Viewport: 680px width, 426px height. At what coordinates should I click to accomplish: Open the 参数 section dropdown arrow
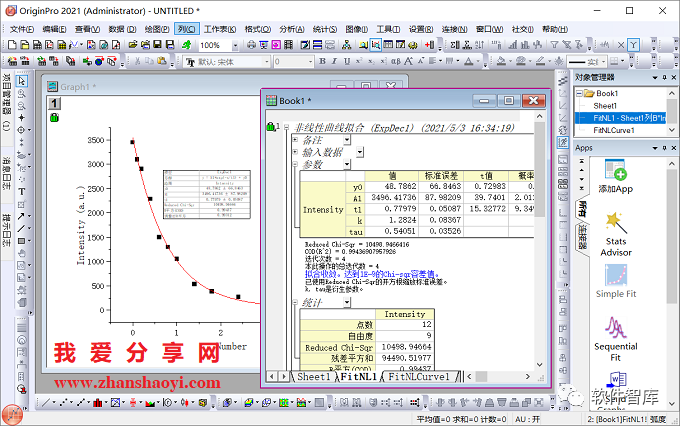click(x=347, y=164)
